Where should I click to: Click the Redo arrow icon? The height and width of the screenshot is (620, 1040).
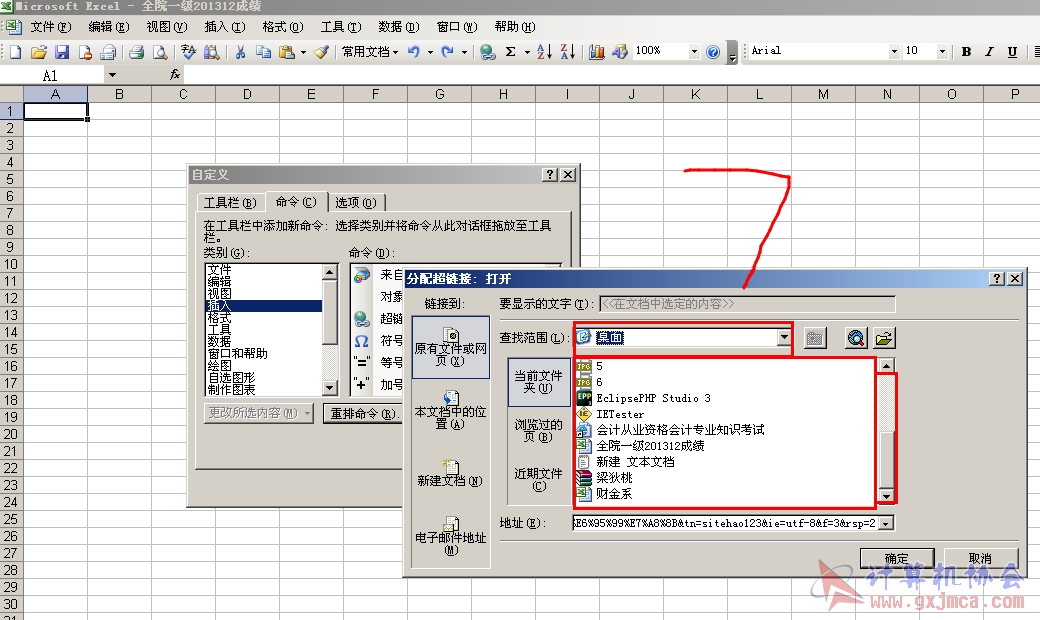[448, 51]
